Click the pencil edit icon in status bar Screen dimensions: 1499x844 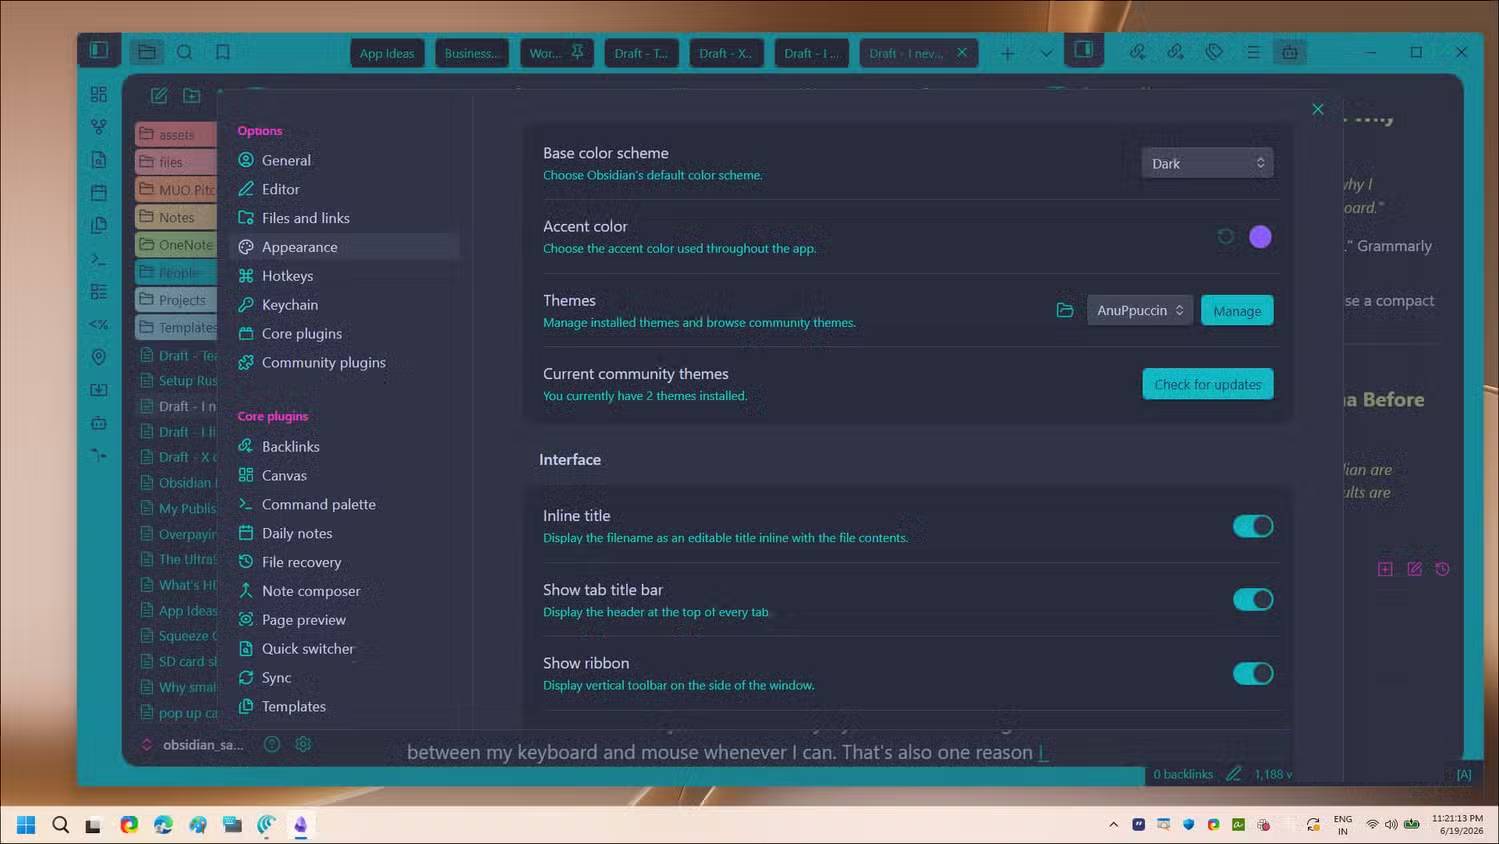[x=1233, y=773]
